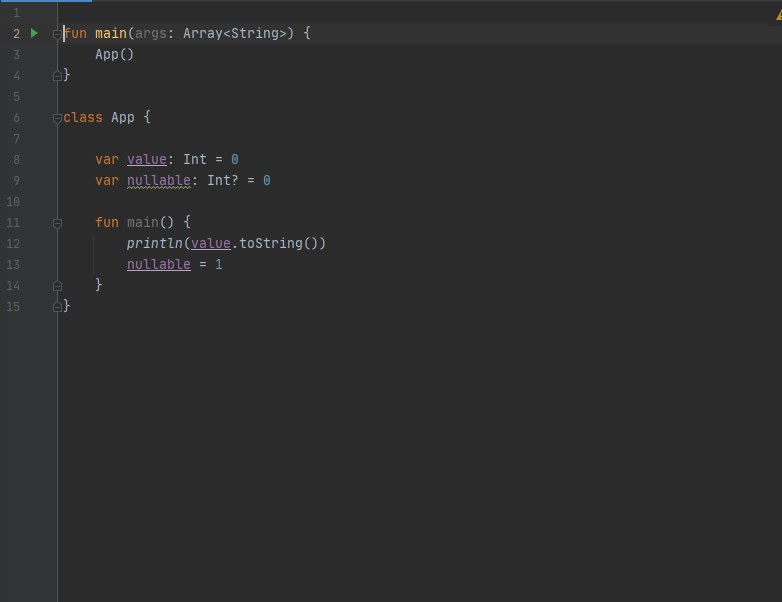Click the 'println' call on line 12
The height and width of the screenshot is (602, 782).
coord(155,243)
